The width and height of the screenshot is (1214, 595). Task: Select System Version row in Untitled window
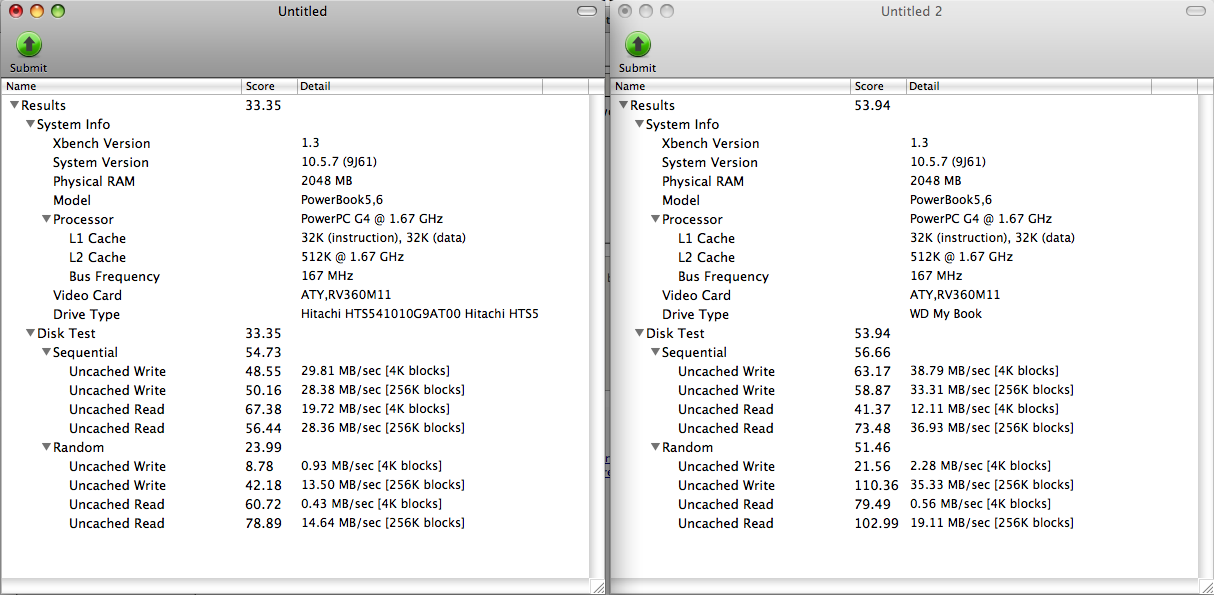pyautogui.click(x=295, y=162)
